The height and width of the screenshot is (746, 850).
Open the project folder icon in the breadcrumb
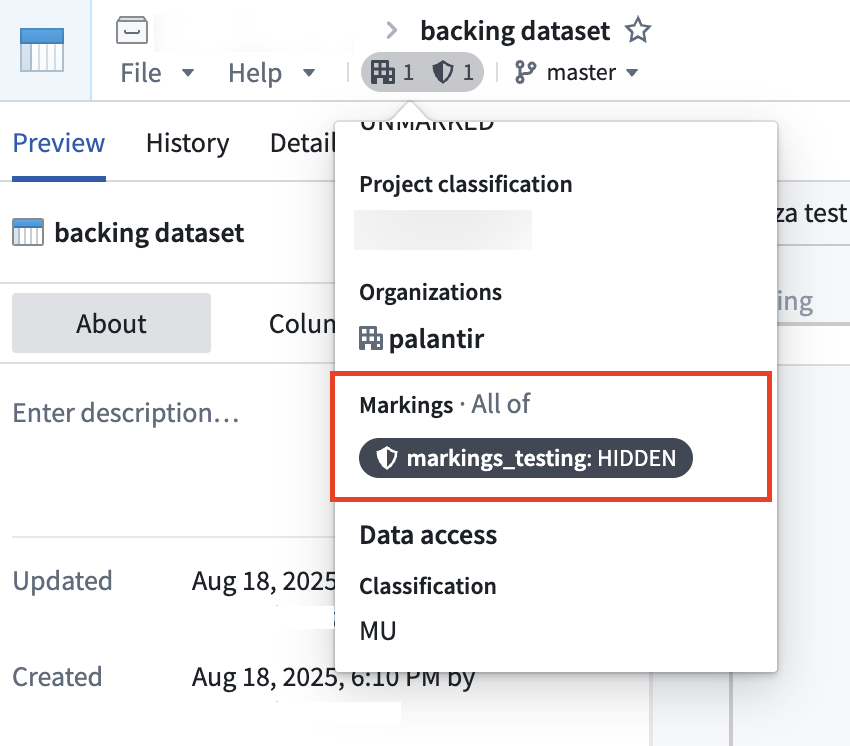(132, 30)
